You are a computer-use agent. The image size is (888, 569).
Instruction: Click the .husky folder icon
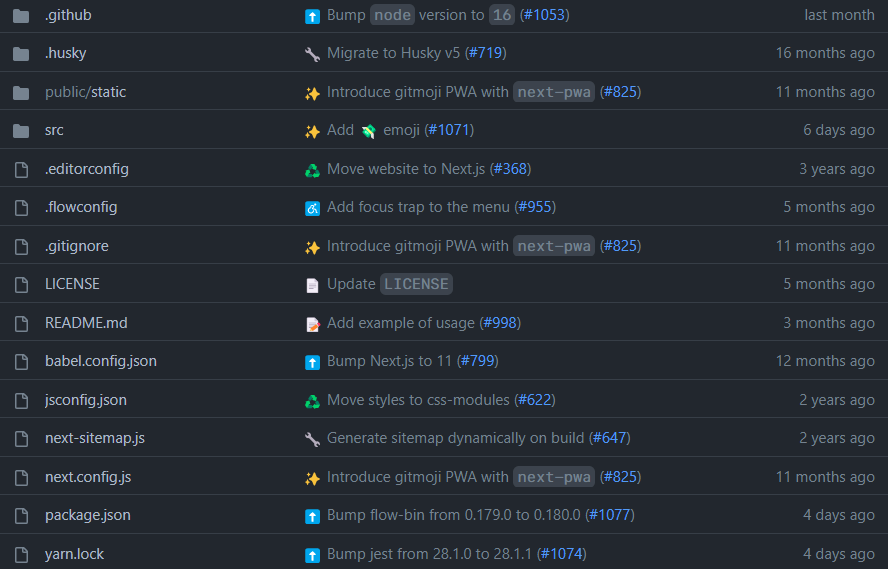point(21,54)
